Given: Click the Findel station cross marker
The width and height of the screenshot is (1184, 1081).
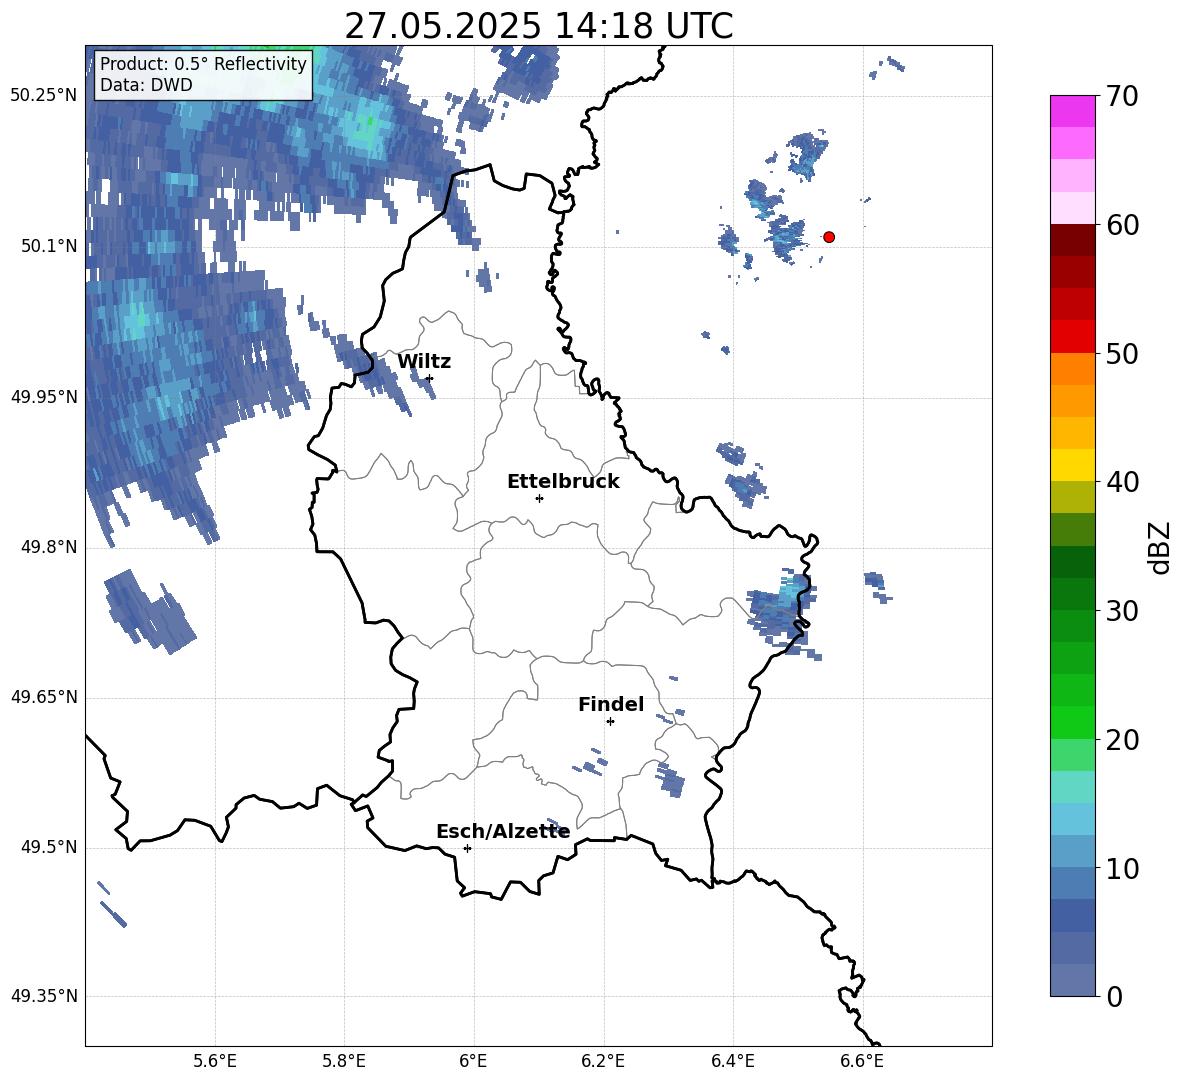Looking at the screenshot, I should tap(610, 722).
